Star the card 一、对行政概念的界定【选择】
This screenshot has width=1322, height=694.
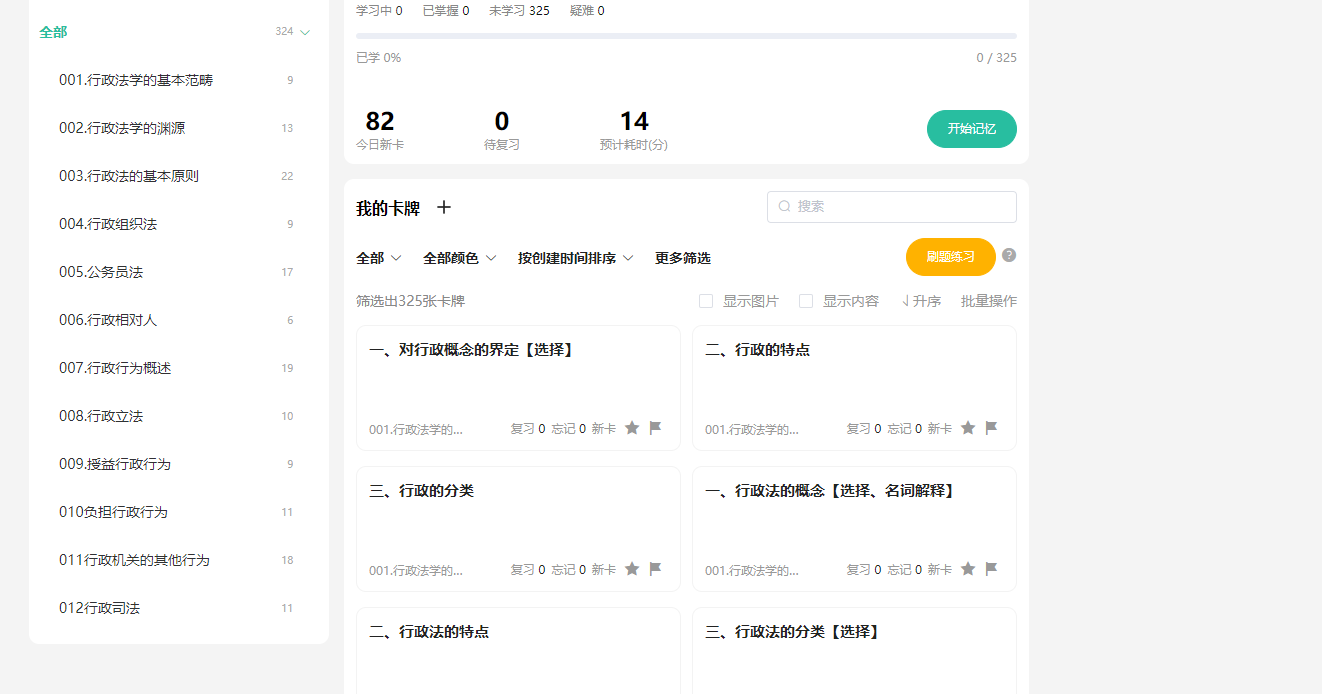(632, 428)
